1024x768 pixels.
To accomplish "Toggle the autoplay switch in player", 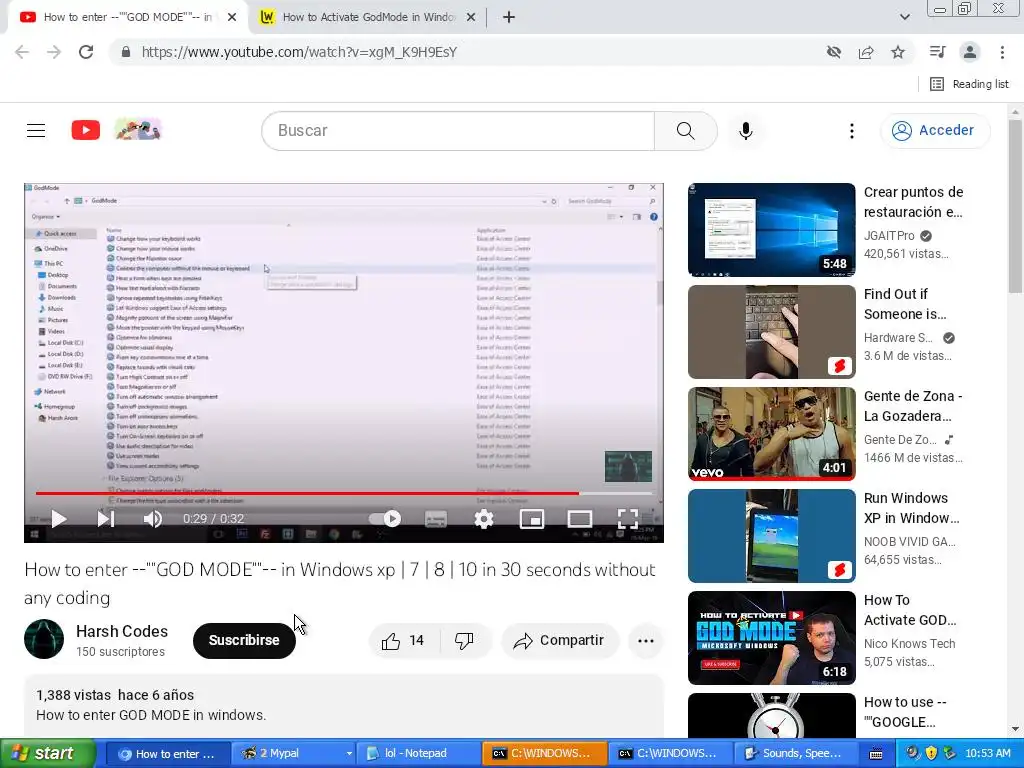I will coord(385,519).
